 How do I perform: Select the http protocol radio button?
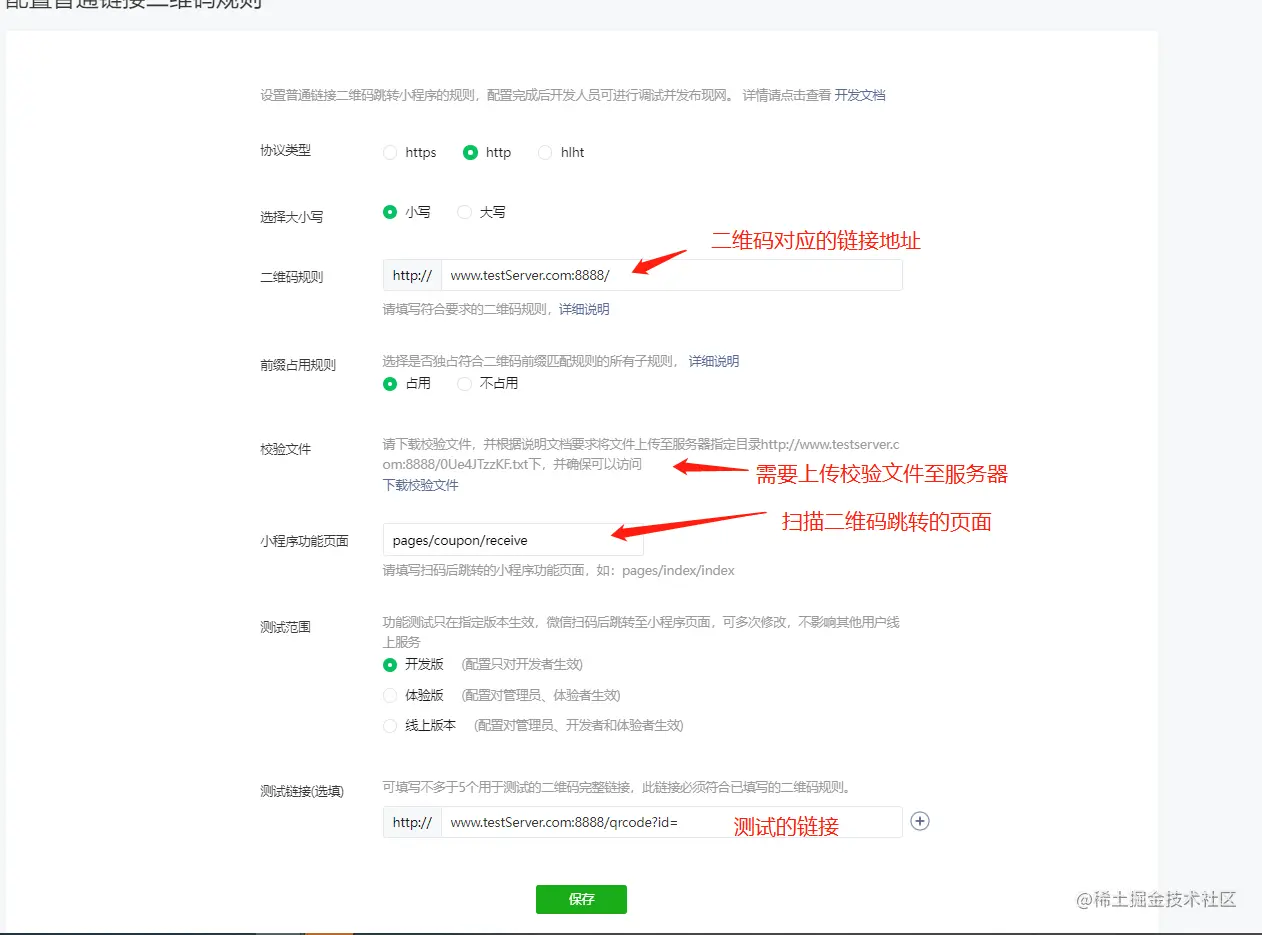[x=470, y=153]
